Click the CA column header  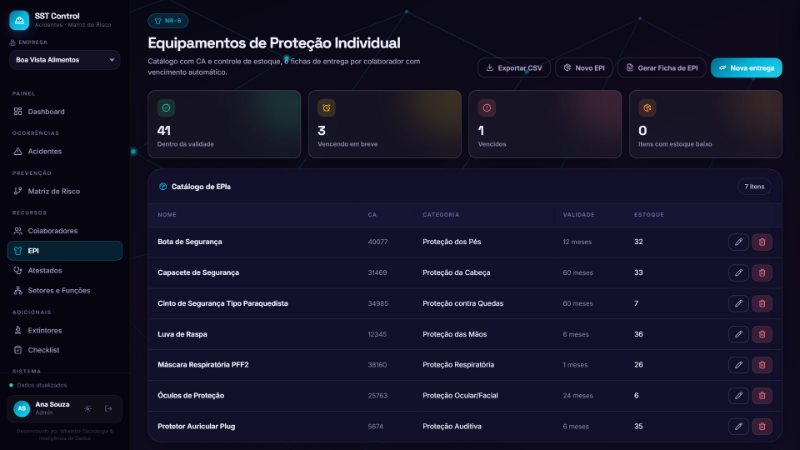click(372, 215)
